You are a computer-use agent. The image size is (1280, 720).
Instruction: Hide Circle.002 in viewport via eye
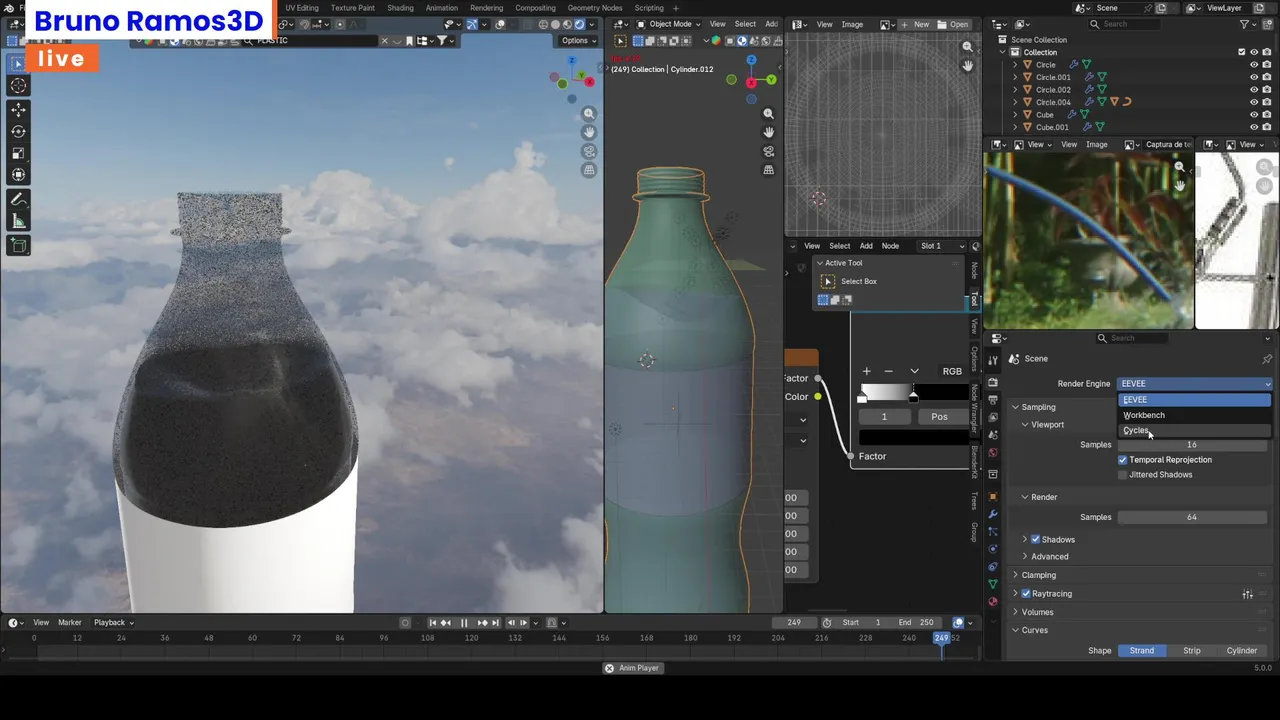(x=1254, y=90)
